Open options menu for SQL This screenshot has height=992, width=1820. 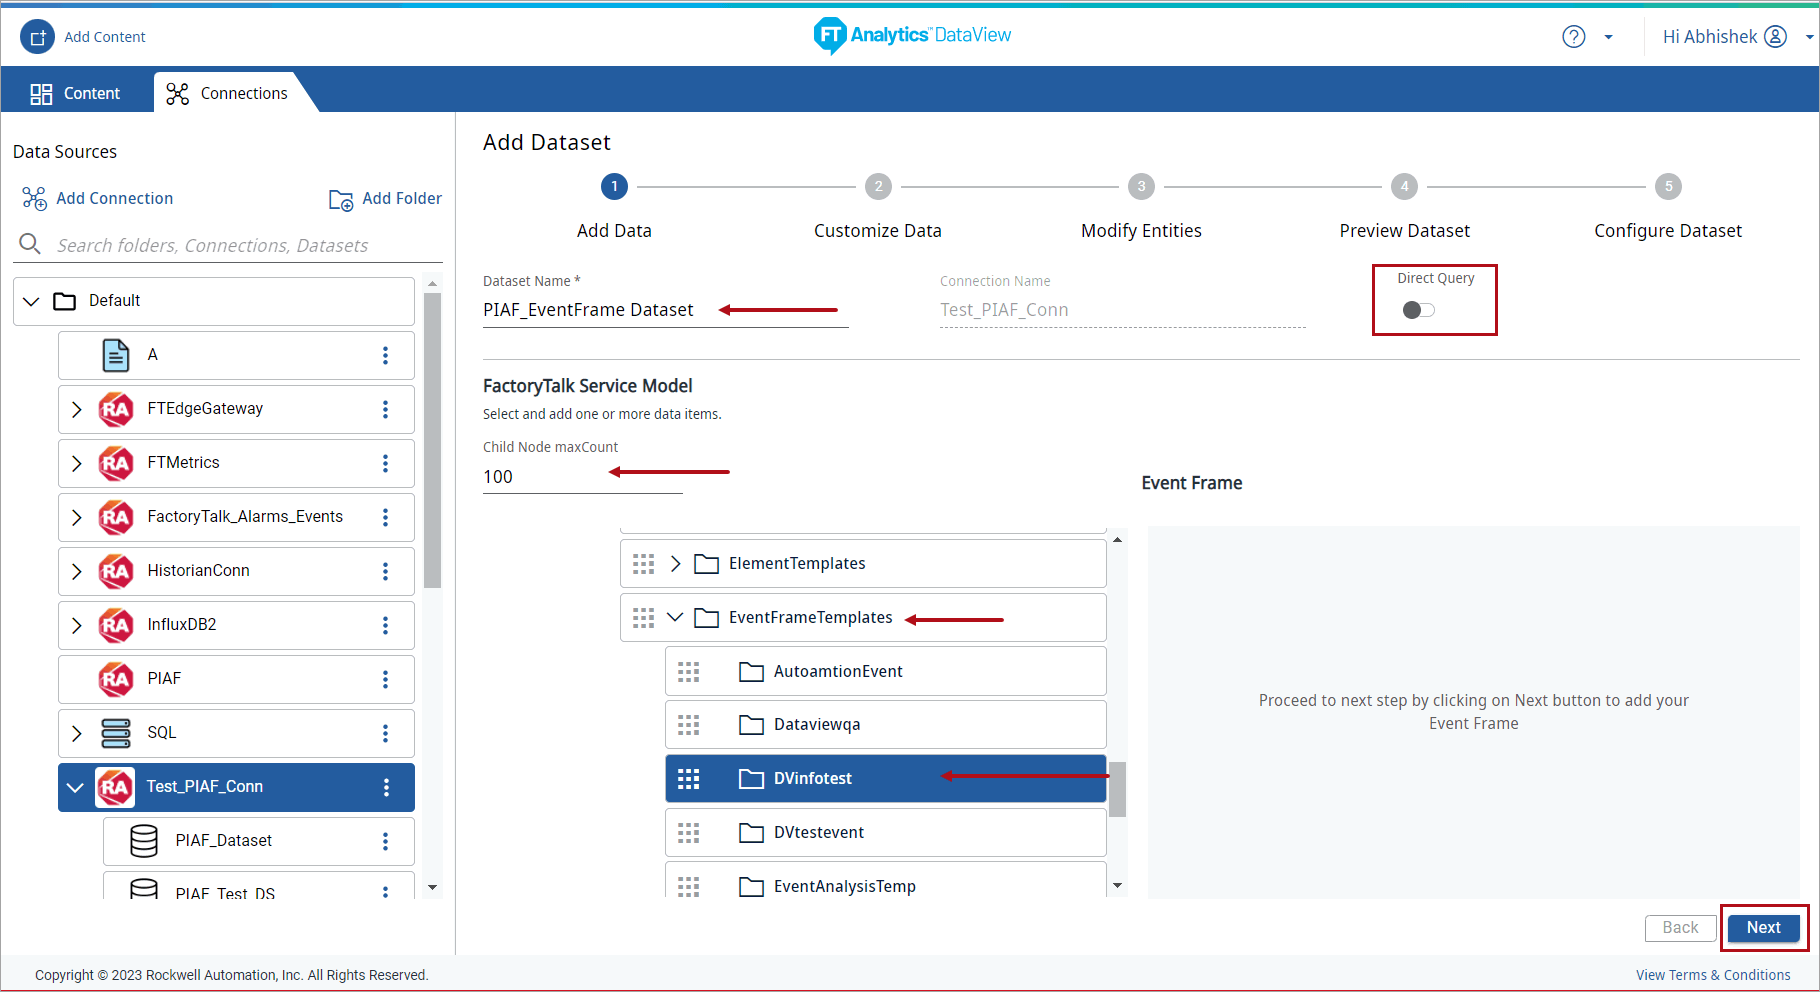(x=385, y=733)
